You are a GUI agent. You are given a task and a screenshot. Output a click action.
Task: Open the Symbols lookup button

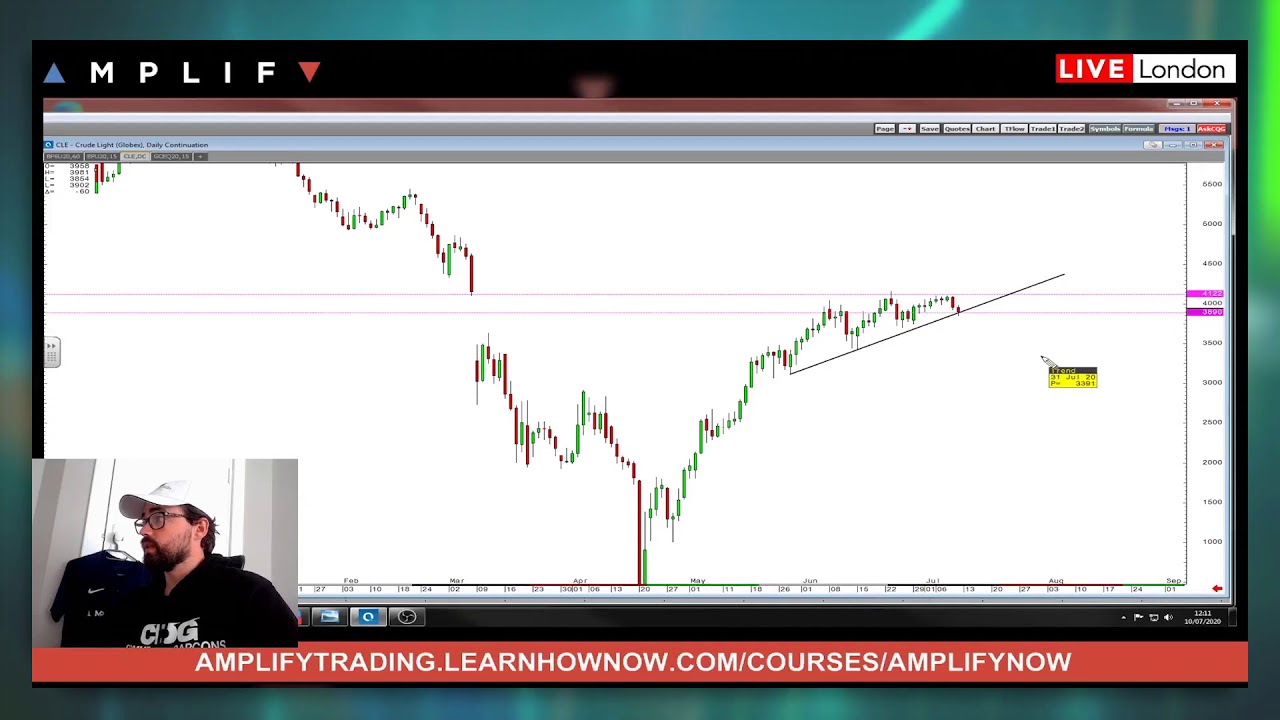tap(1105, 129)
